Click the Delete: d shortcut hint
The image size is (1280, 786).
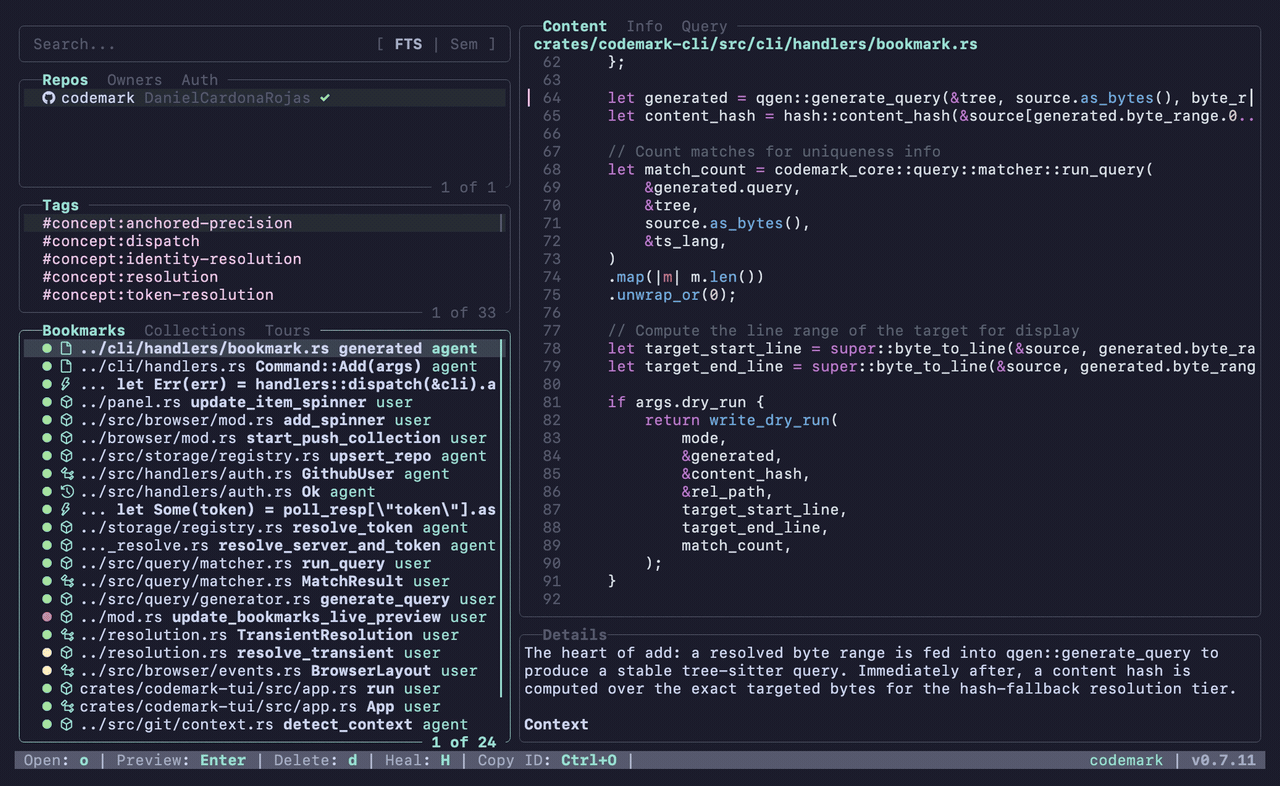[x=316, y=760]
